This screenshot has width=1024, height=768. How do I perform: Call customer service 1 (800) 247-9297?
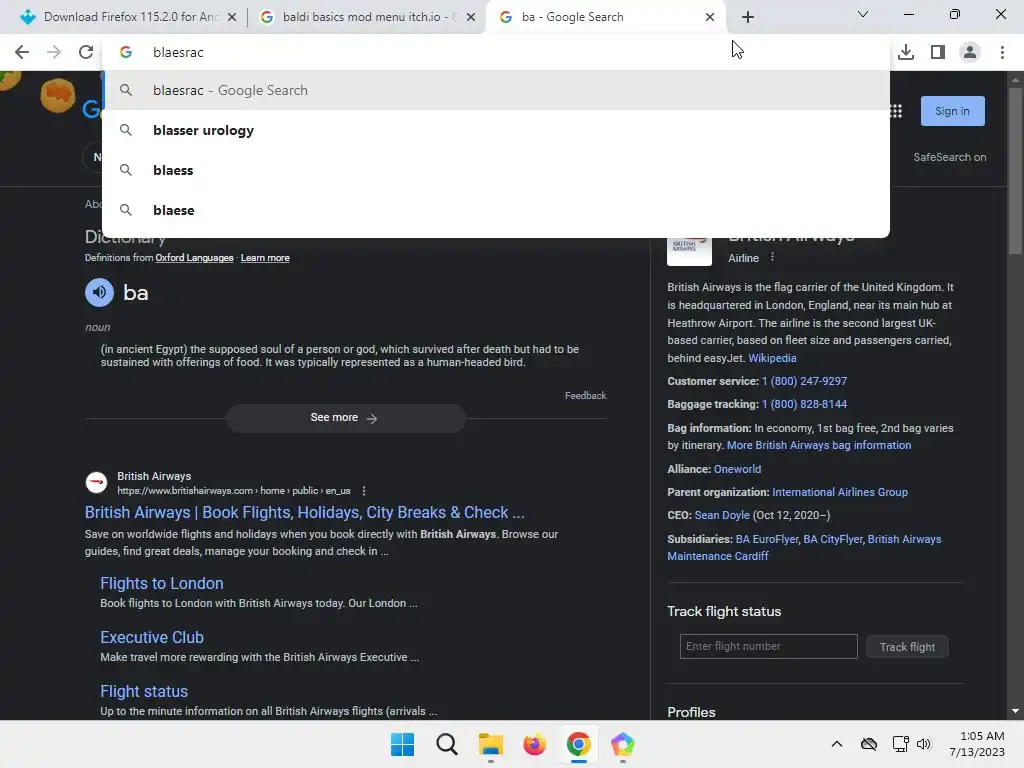click(804, 381)
